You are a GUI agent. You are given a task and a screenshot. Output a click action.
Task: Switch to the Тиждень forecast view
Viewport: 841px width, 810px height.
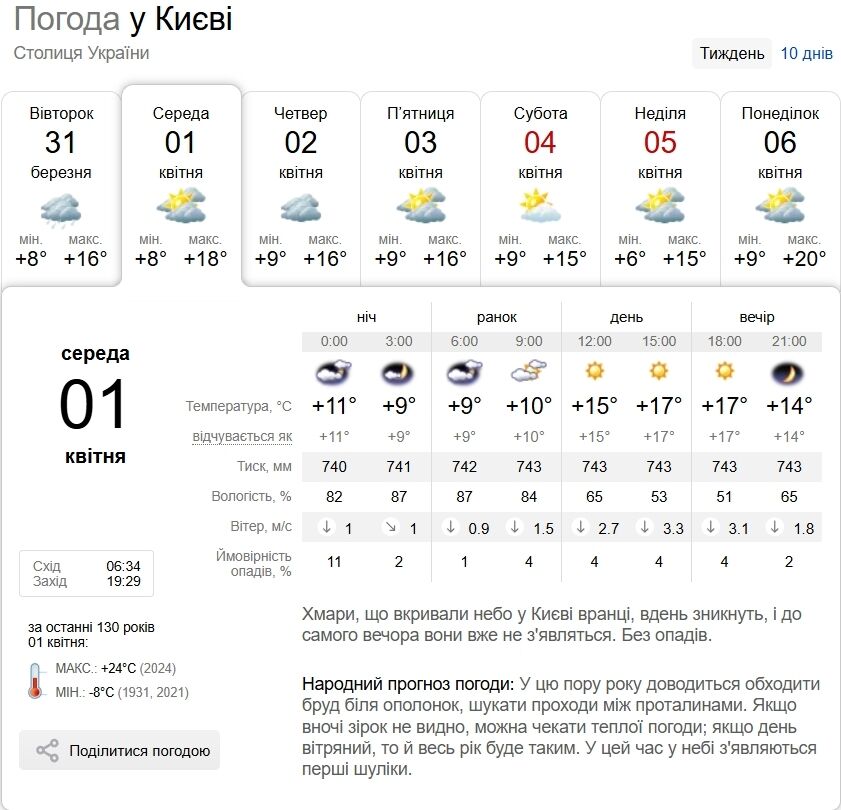coord(731,53)
